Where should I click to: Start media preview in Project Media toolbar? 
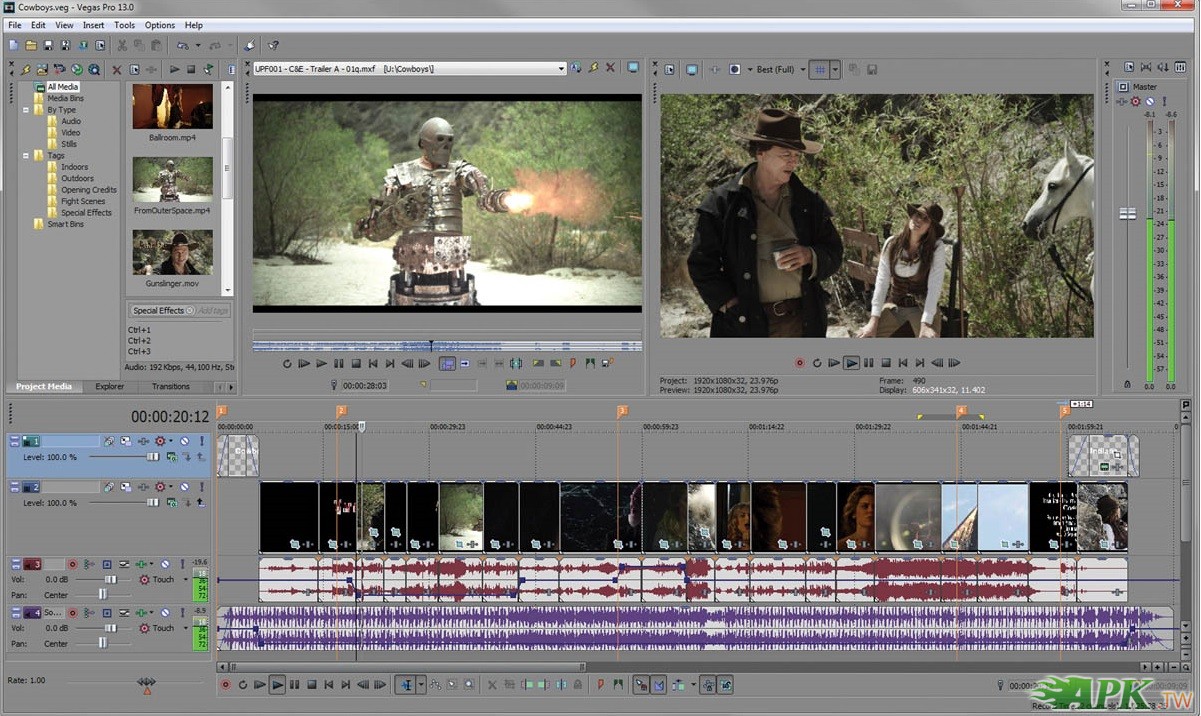[175, 69]
